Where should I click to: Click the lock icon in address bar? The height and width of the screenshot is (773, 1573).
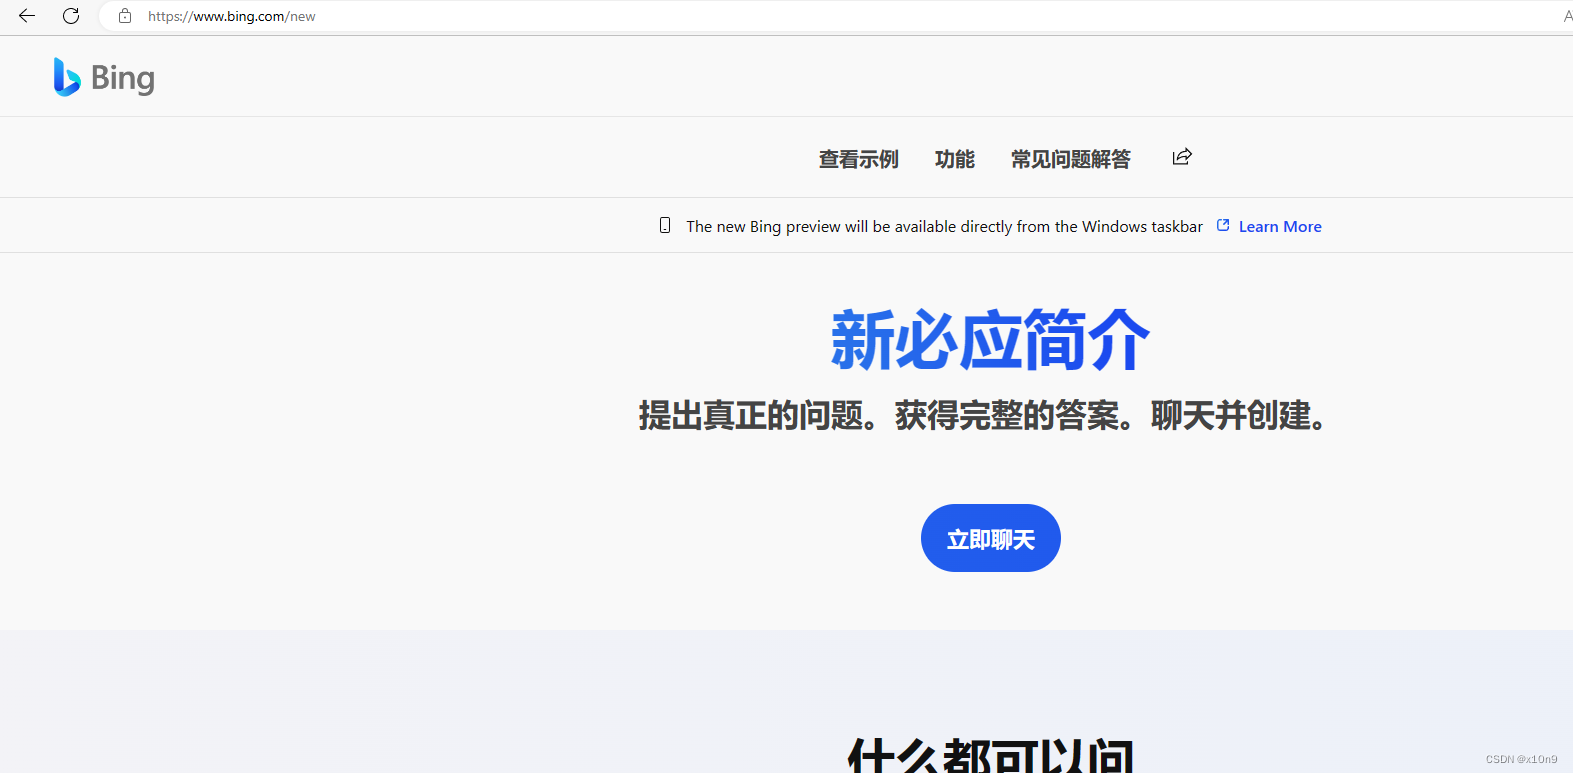coord(125,16)
